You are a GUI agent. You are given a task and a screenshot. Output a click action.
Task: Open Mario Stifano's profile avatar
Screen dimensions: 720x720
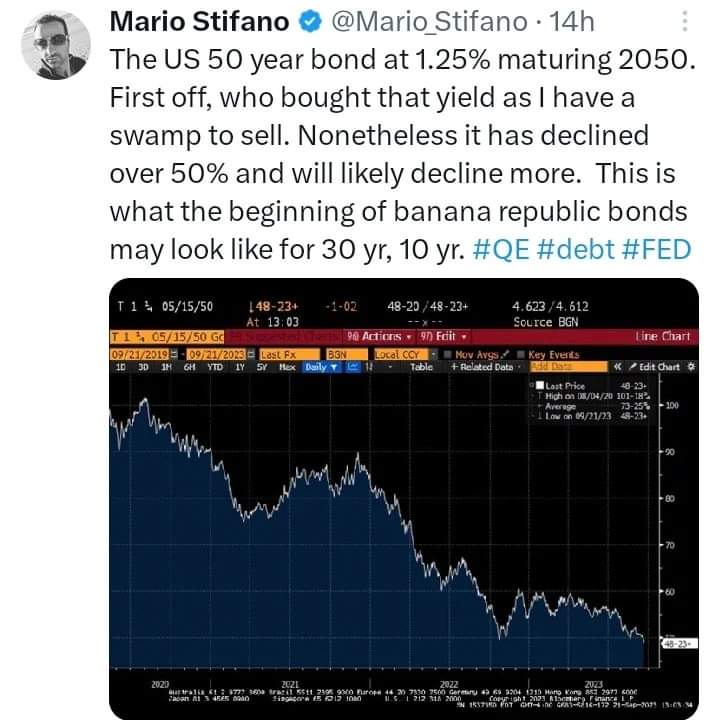(56, 45)
